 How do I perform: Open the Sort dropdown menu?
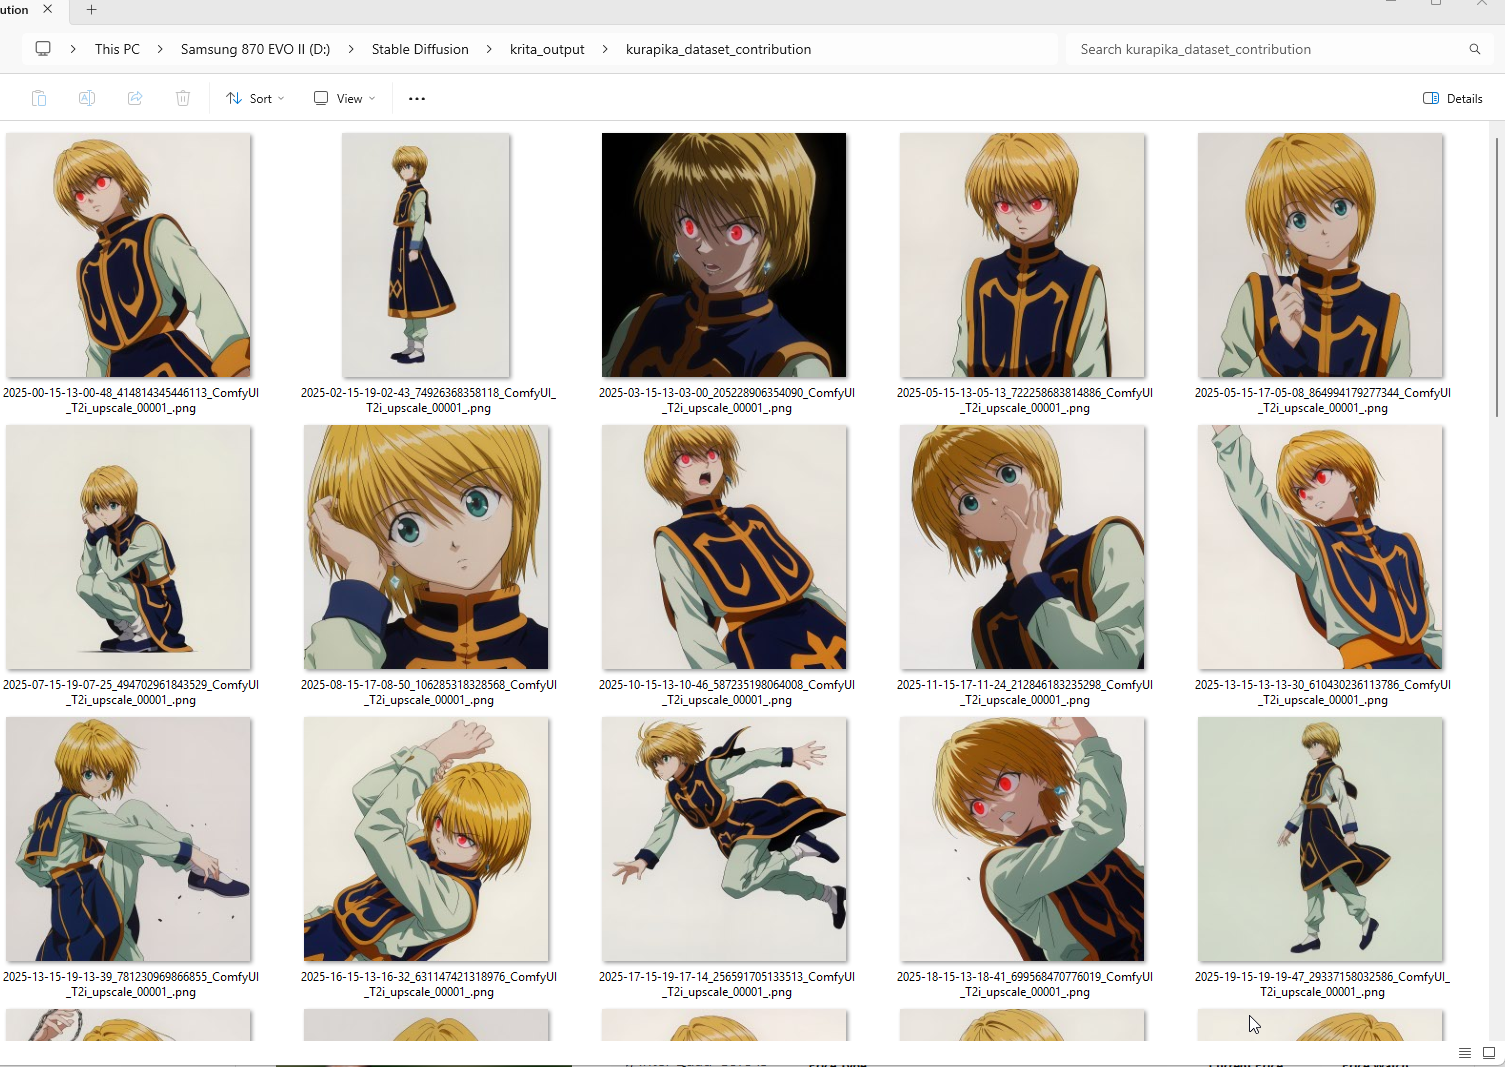tap(255, 98)
